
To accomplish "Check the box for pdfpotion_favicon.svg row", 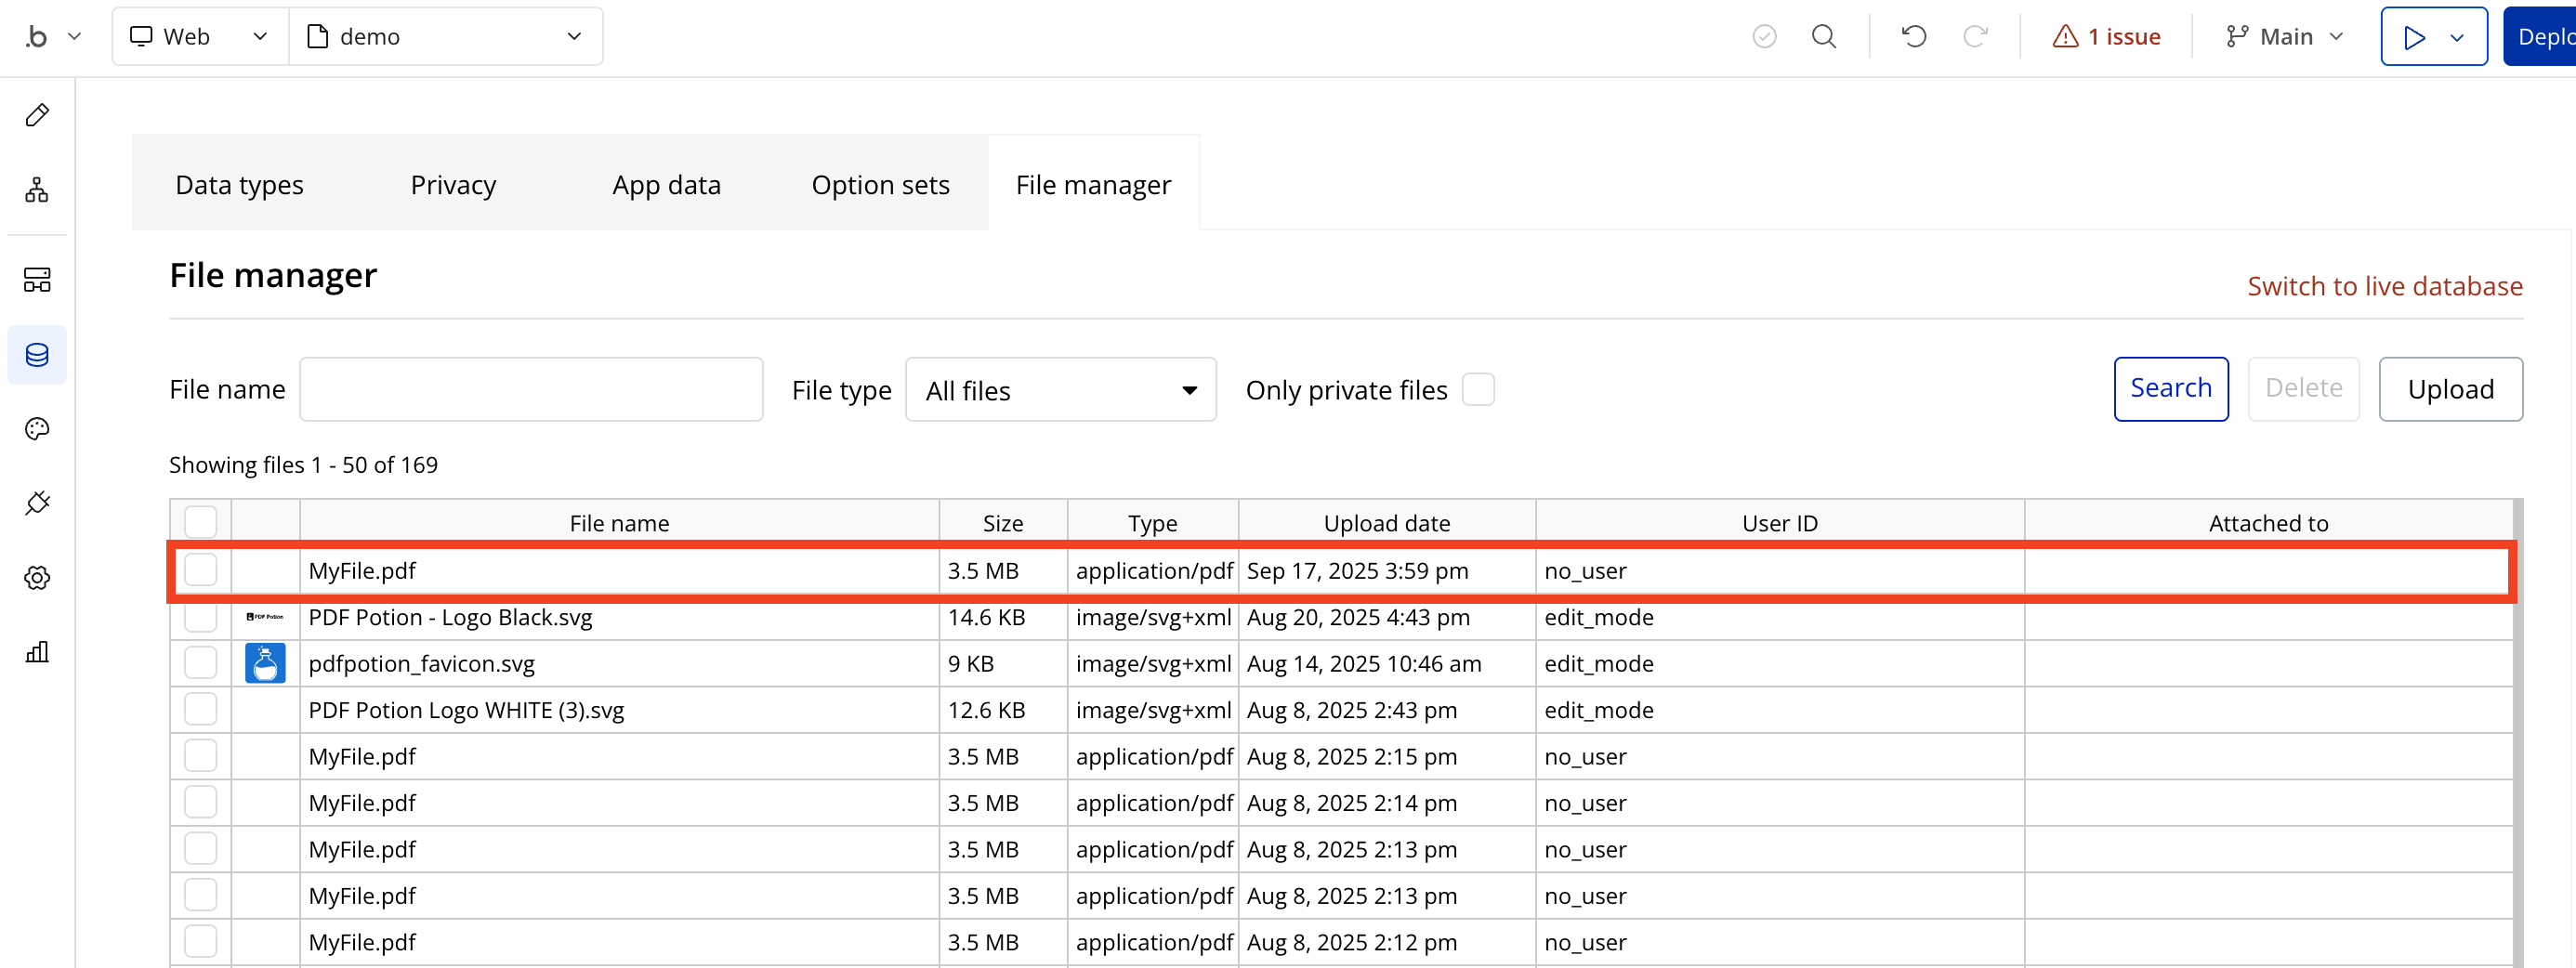I will (x=200, y=663).
